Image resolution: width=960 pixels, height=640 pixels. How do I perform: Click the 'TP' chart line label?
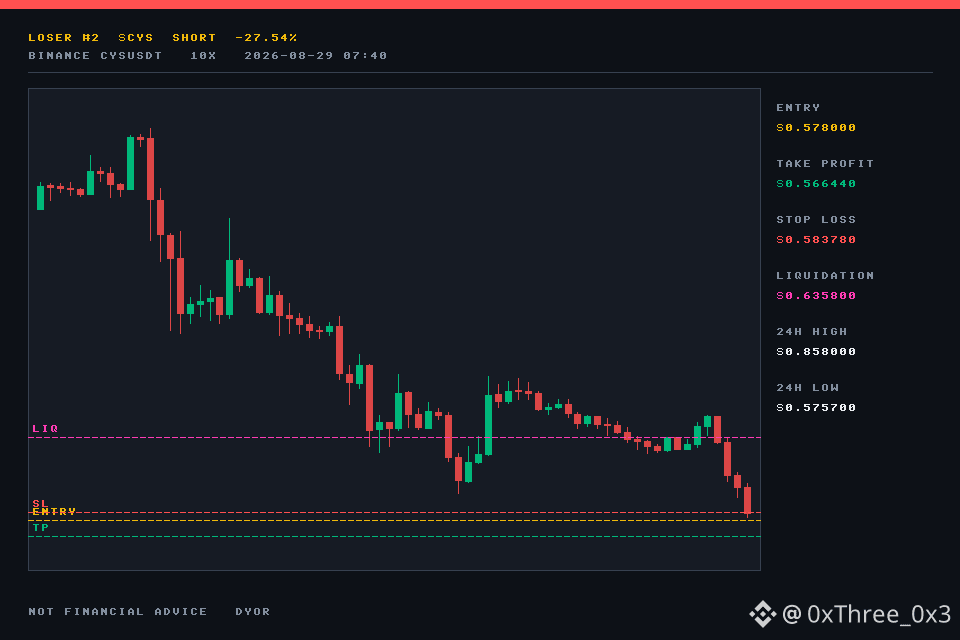pos(40,527)
